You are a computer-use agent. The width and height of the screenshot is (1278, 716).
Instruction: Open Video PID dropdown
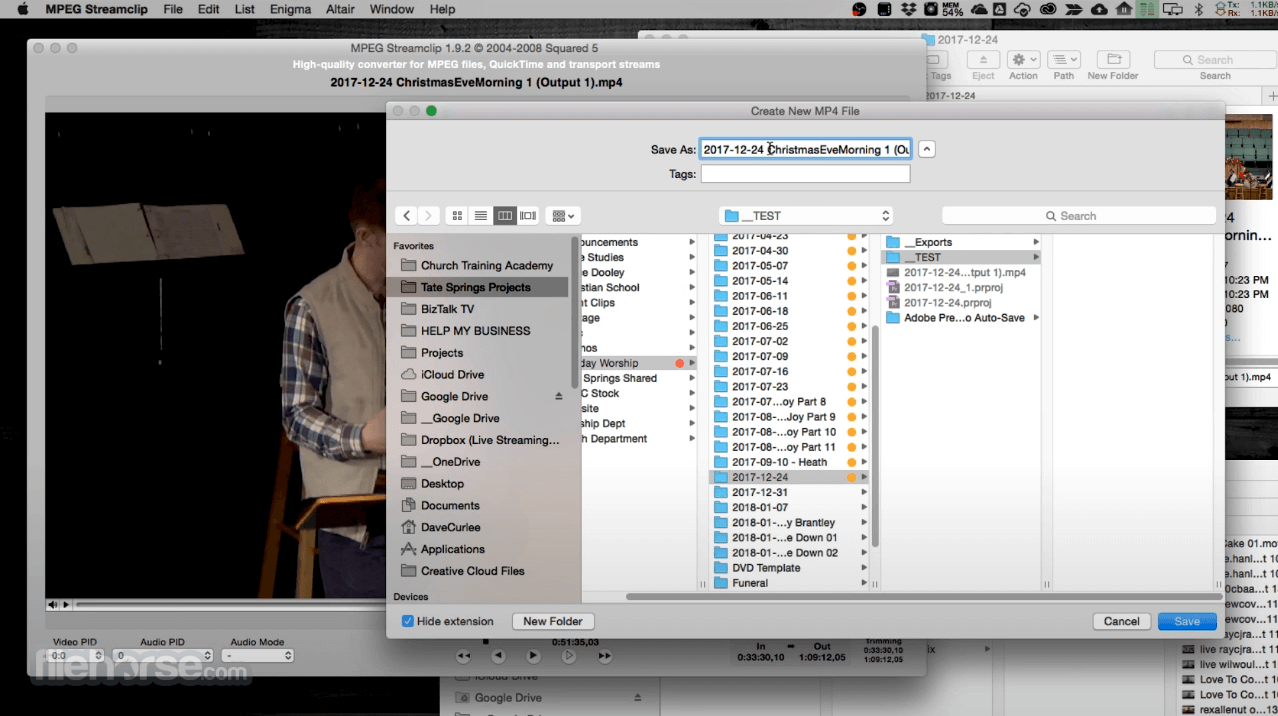pos(76,656)
